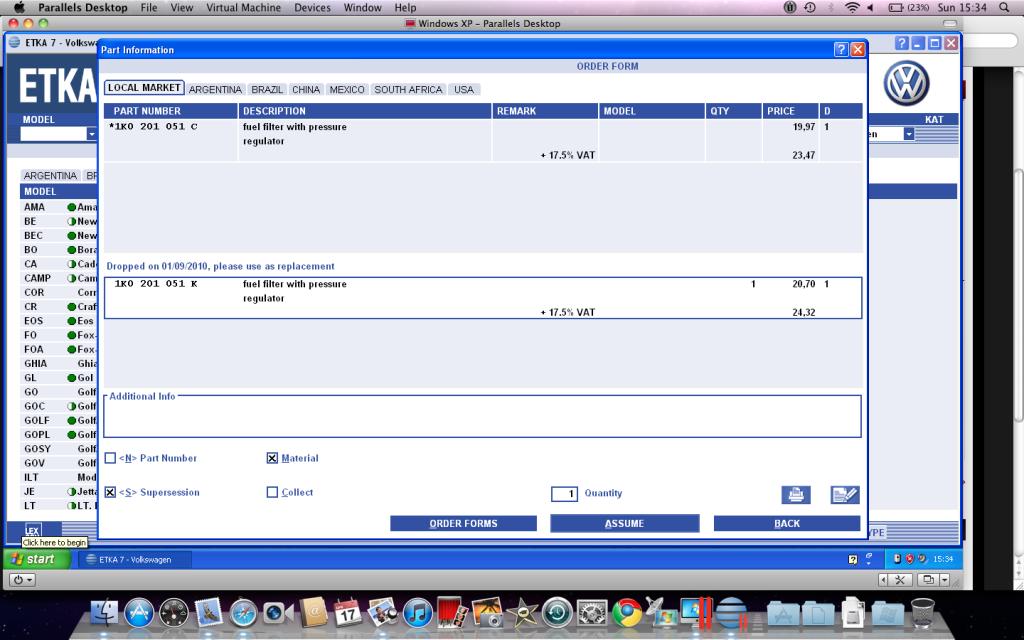This screenshot has height=640, width=1024.
Task: Click the Parallels configure tools button
Action: [899, 580]
